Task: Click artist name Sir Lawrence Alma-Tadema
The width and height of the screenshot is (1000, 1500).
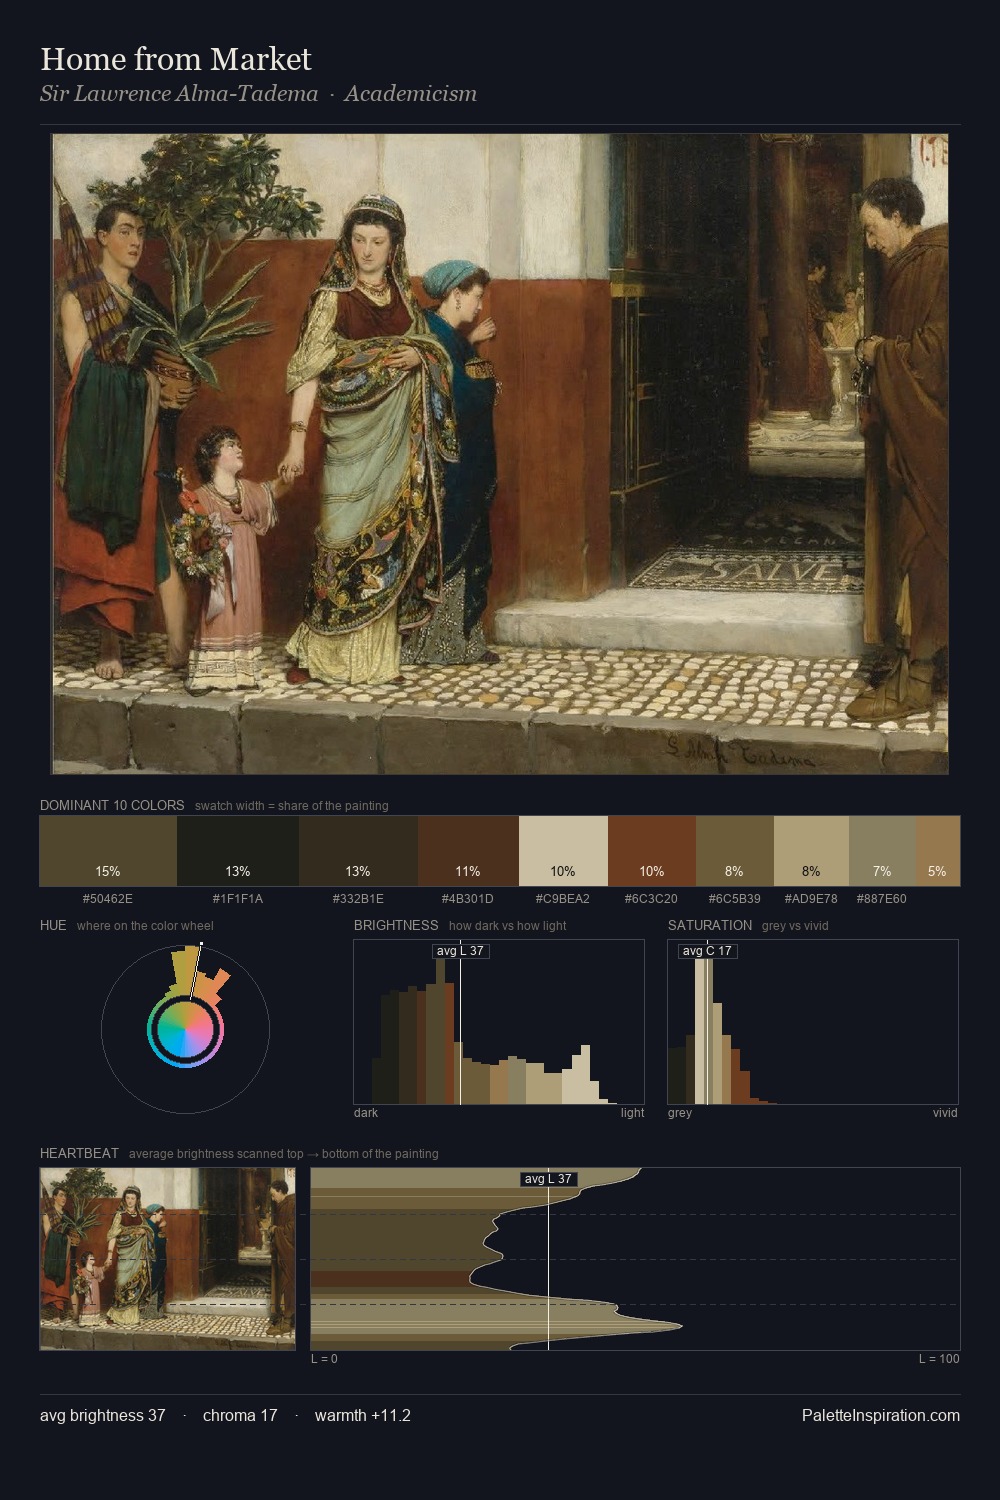Action: (x=179, y=94)
